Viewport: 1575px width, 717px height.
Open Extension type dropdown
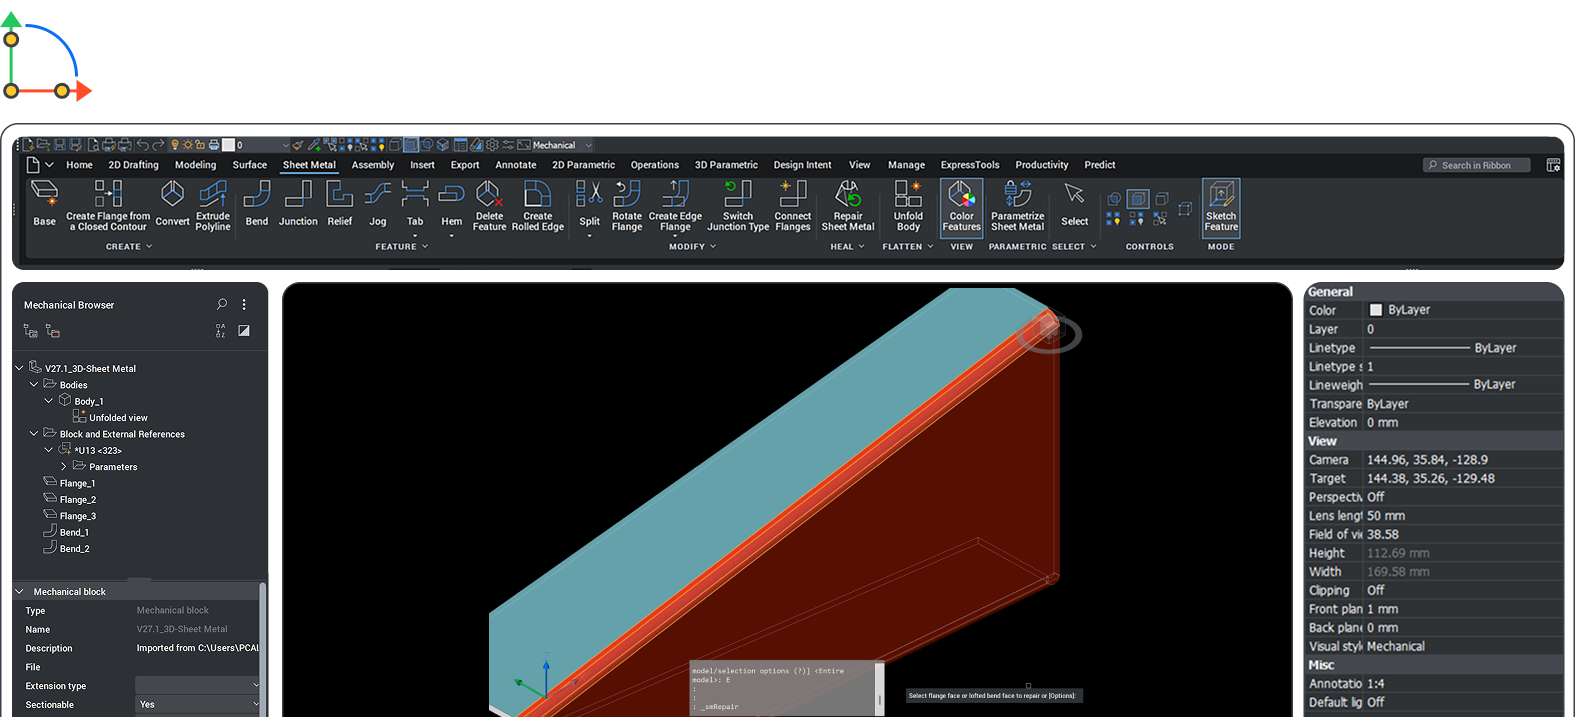197,685
